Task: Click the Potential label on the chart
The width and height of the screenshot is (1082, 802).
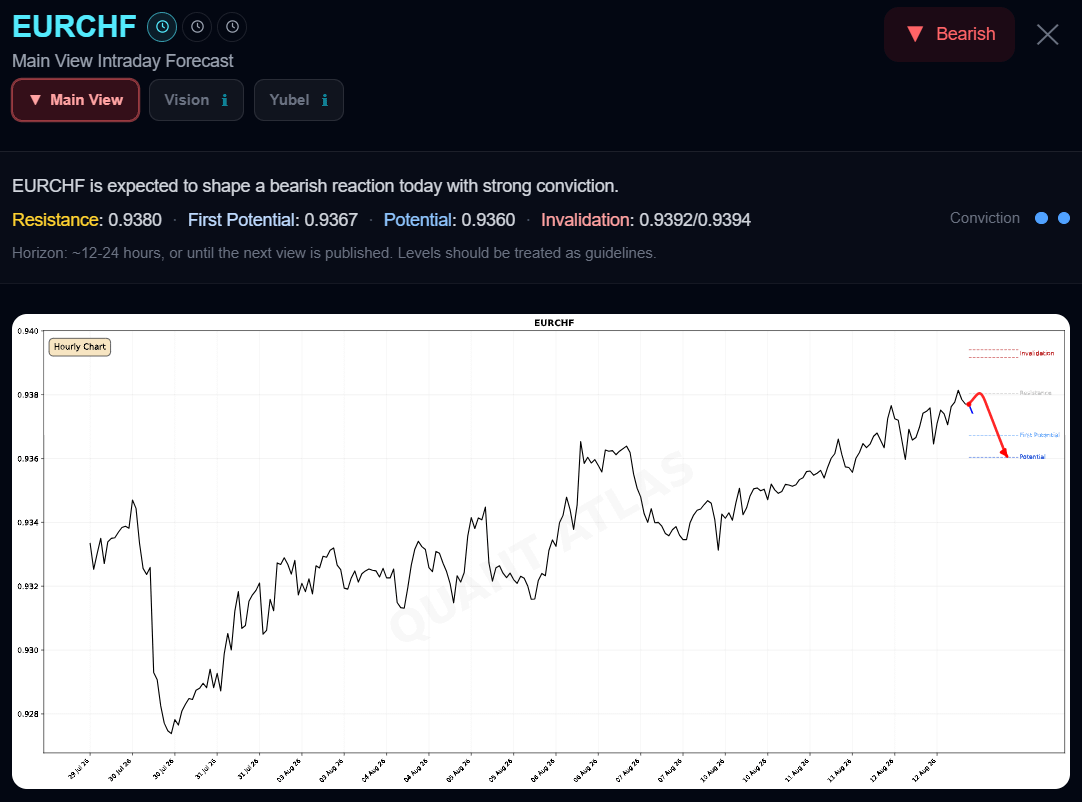Action: pos(1032,457)
